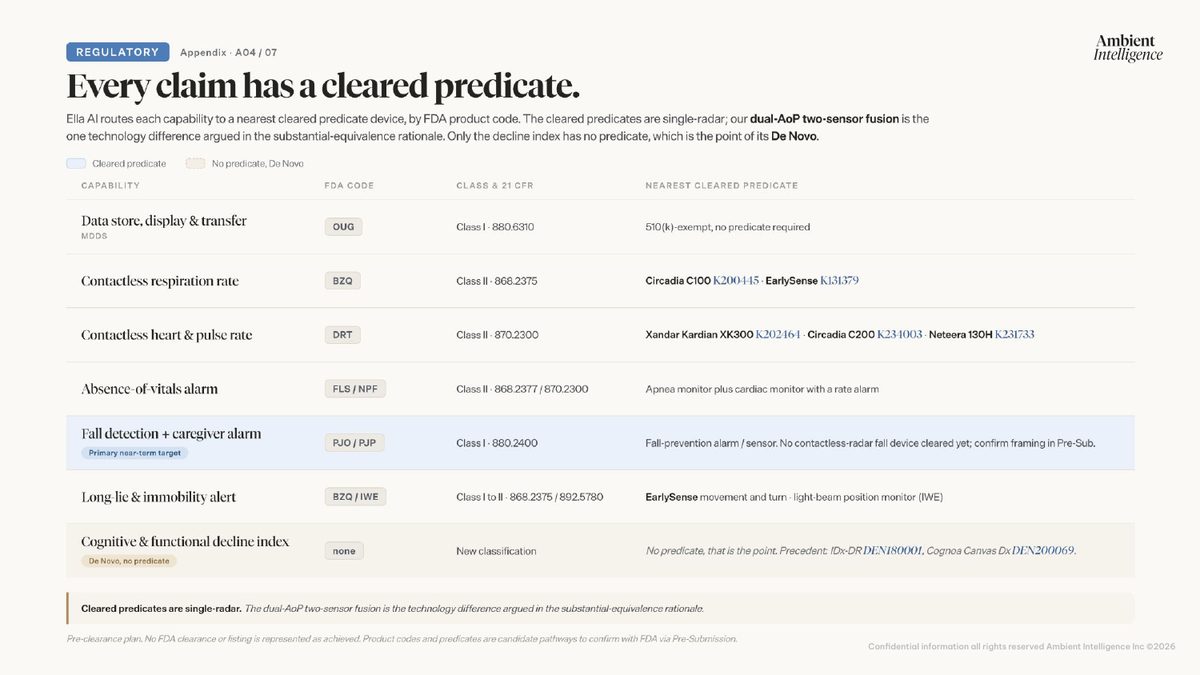Click the Ambient Intelligence logo
Screen dimensions: 1200x675
click(1127, 47)
